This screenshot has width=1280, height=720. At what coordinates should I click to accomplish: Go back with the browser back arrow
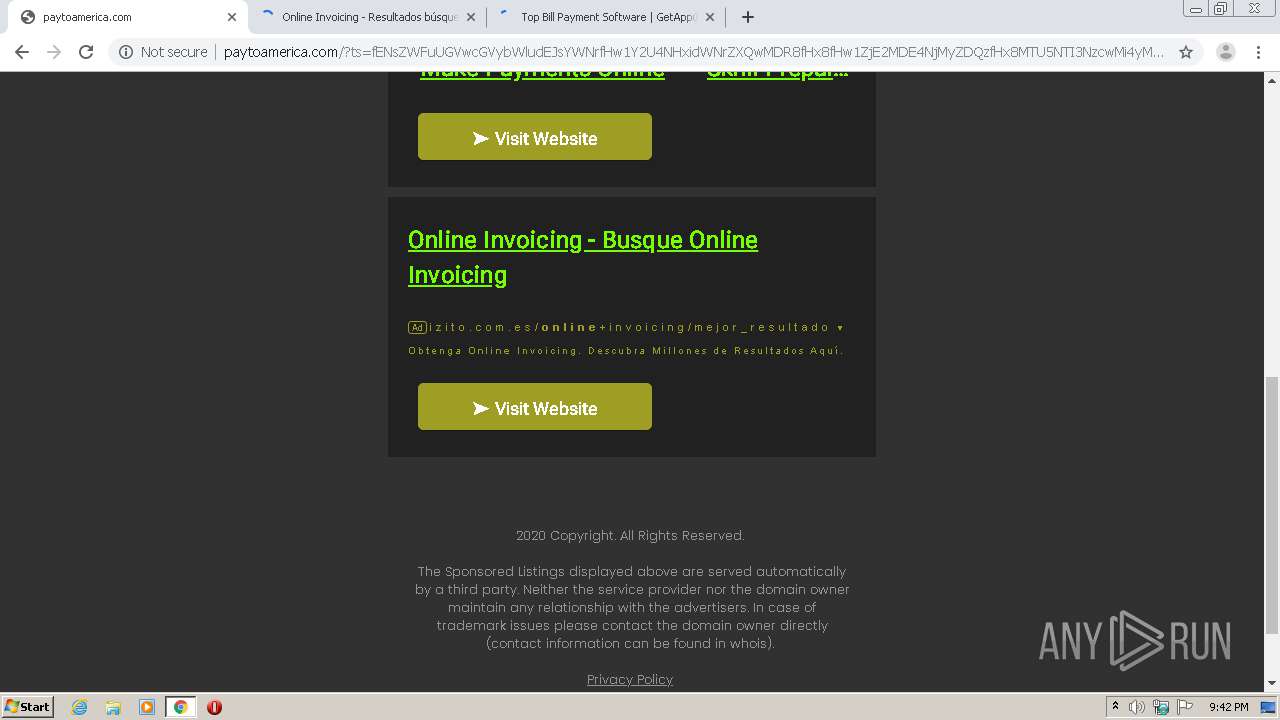tap(22, 52)
